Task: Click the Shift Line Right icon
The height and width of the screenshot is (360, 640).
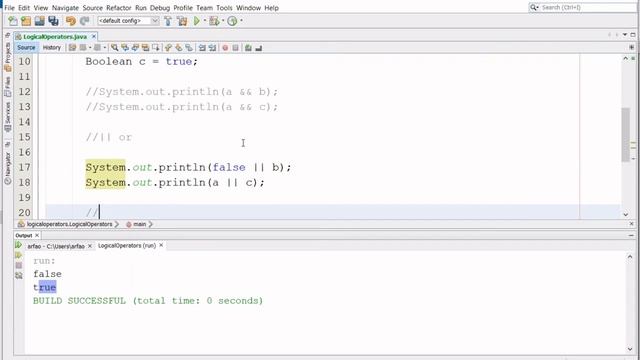Action: click(212, 48)
